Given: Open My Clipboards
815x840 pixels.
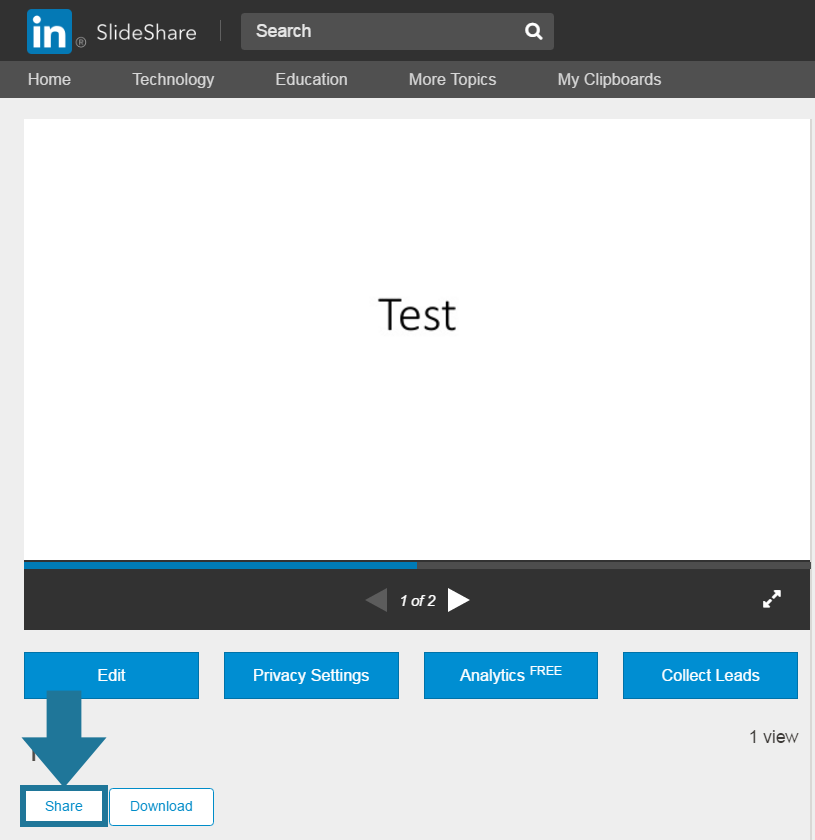Looking at the screenshot, I should point(609,79).
